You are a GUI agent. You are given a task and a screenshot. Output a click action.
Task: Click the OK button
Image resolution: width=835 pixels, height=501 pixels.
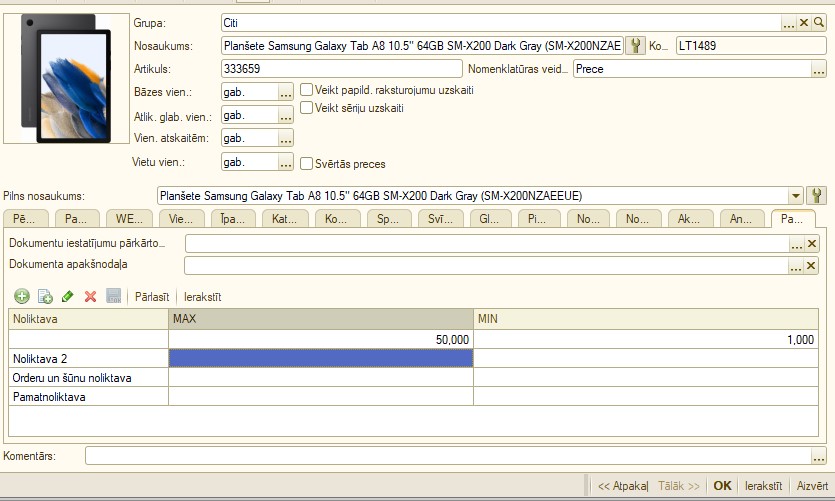click(722, 485)
